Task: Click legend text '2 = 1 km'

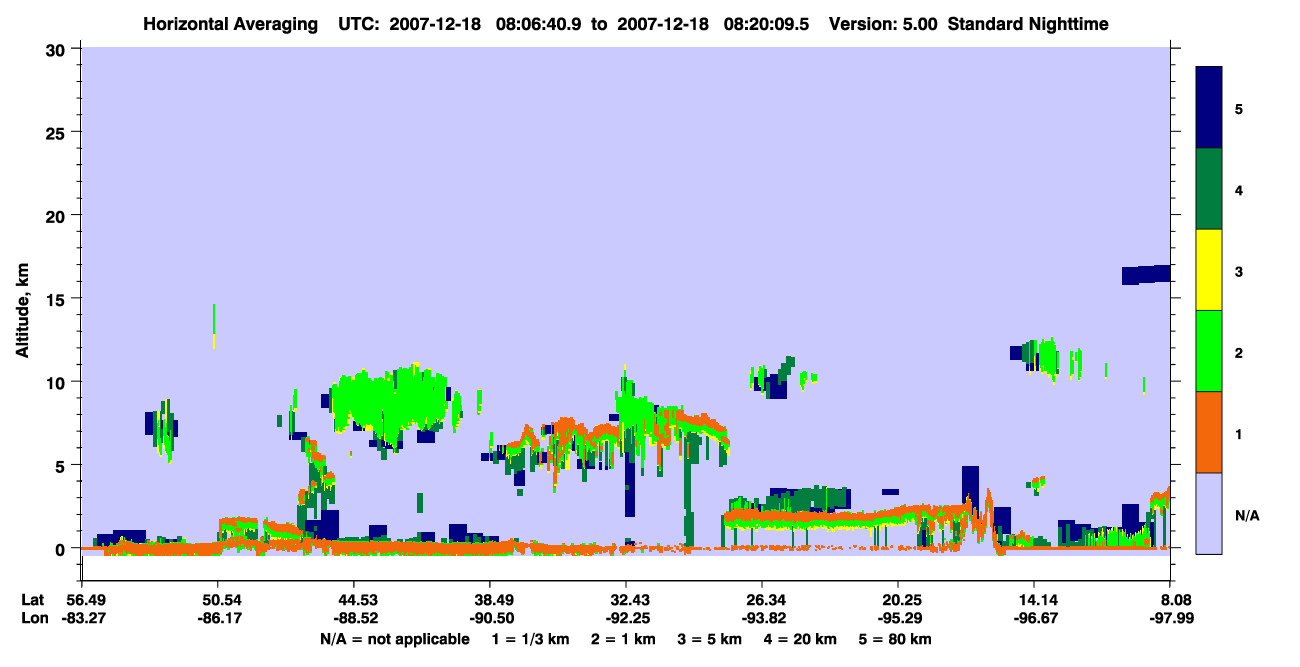Action: pos(623,639)
